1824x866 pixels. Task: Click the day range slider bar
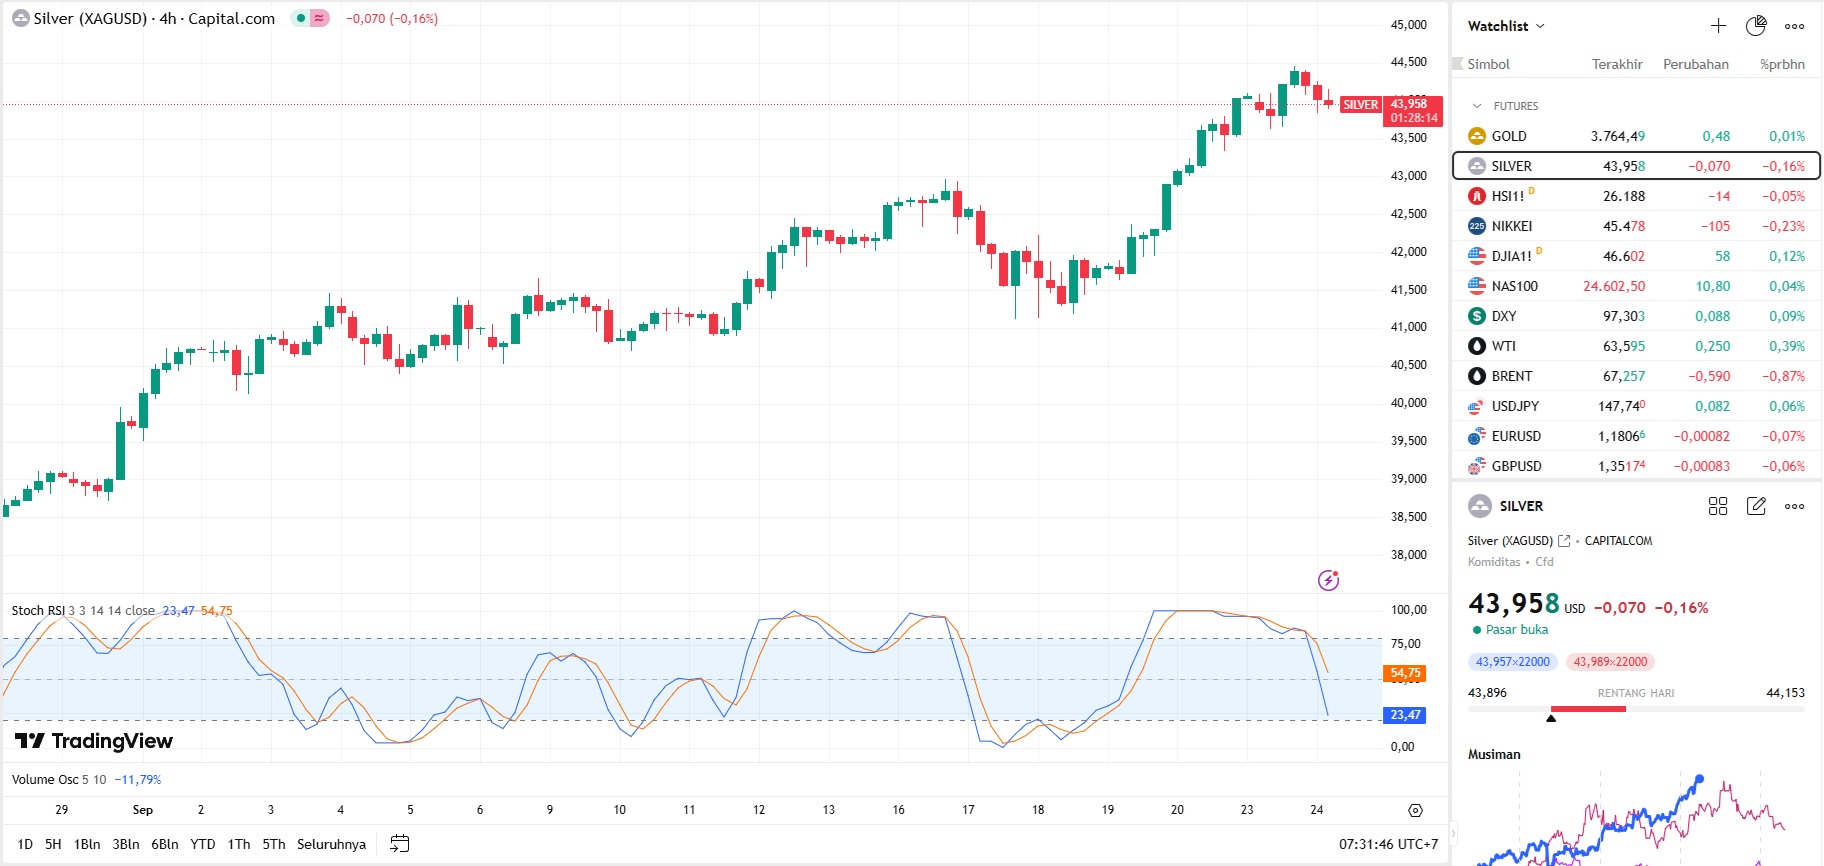click(x=1636, y=709)
